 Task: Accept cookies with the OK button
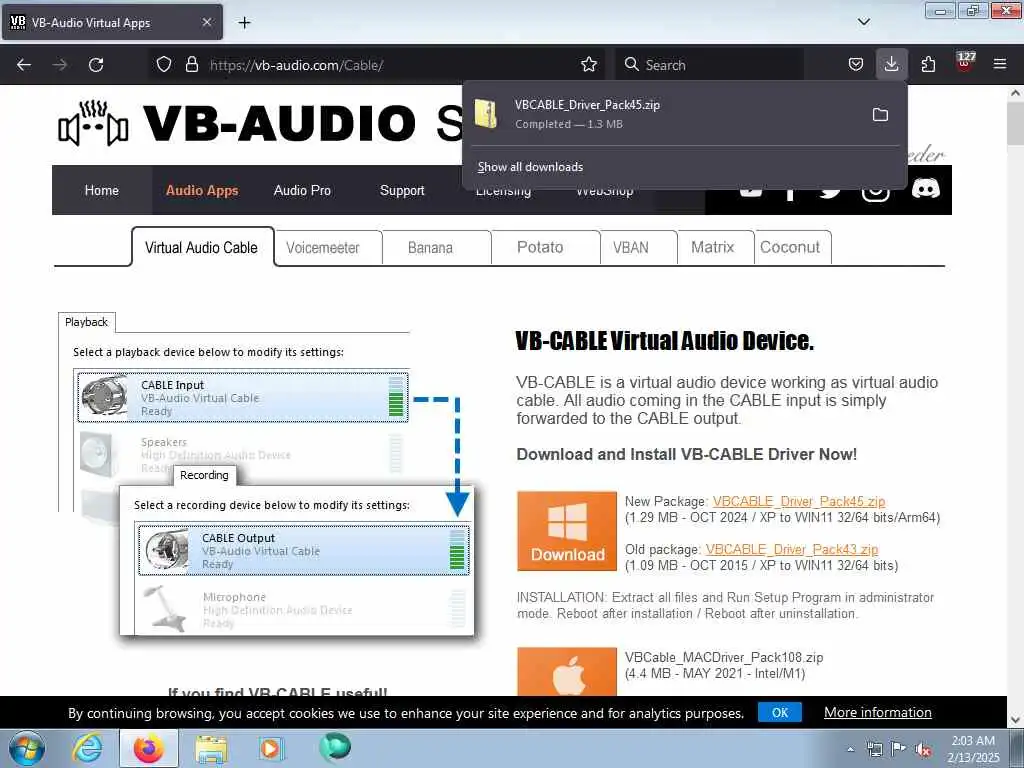coord(780,712)
